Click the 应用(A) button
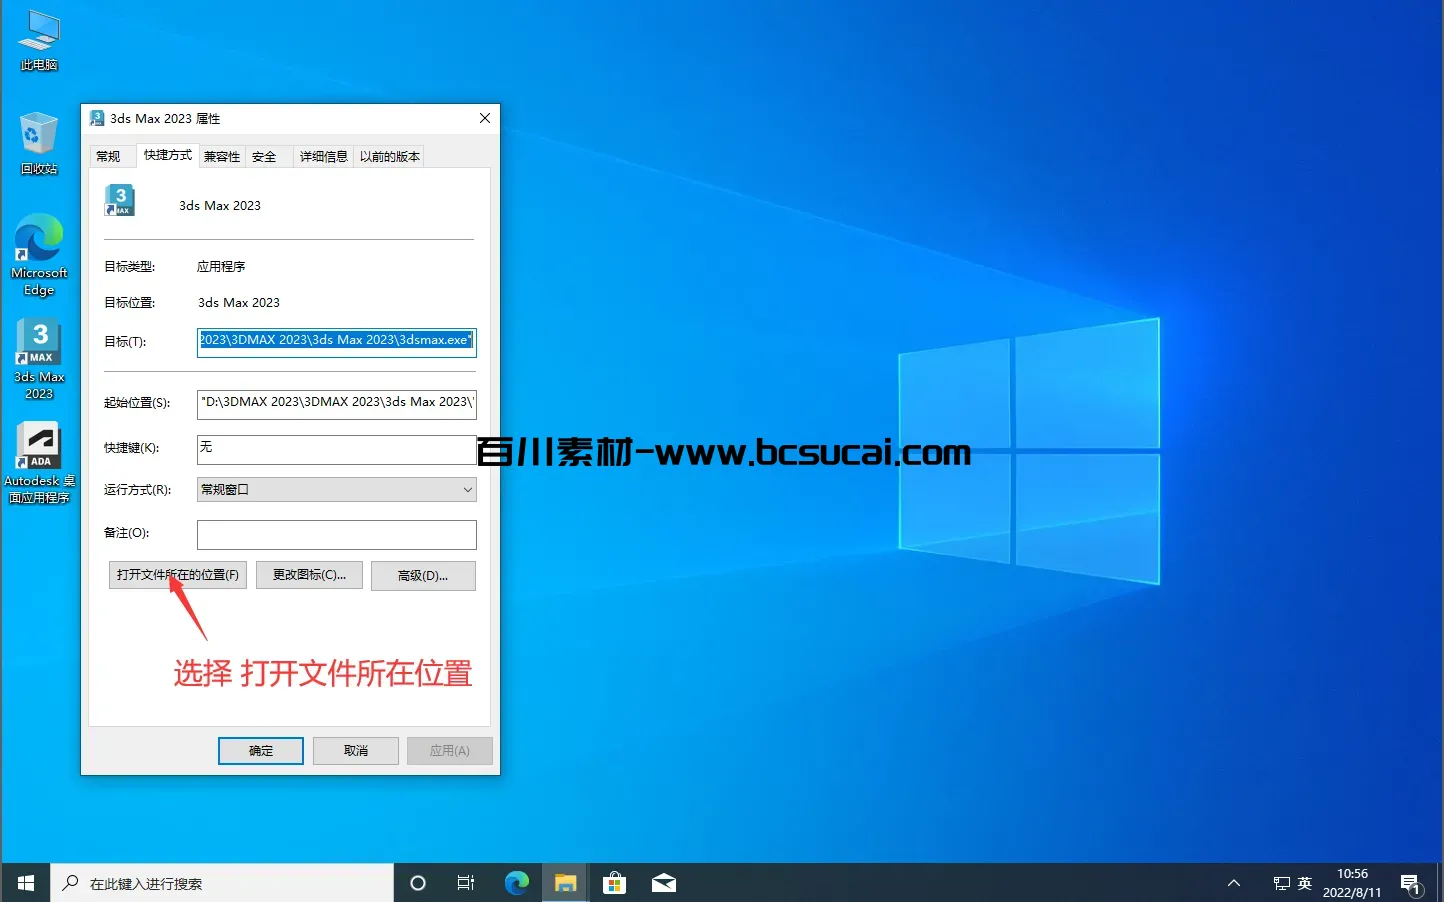The width and height of the screenshot is (1444, 902). [450, 751]
